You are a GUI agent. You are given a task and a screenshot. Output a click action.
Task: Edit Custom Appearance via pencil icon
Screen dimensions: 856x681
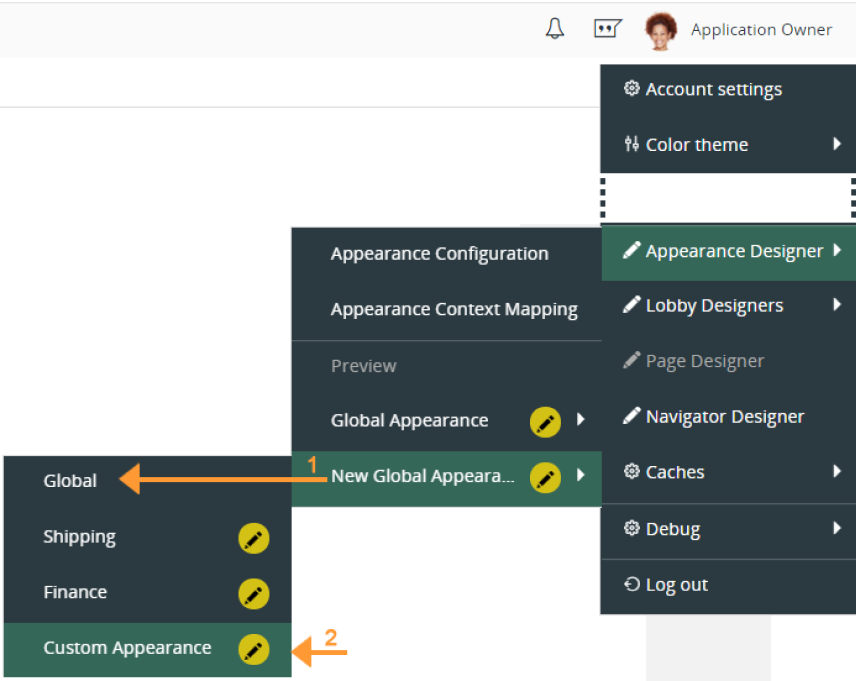tap(254, 649)
